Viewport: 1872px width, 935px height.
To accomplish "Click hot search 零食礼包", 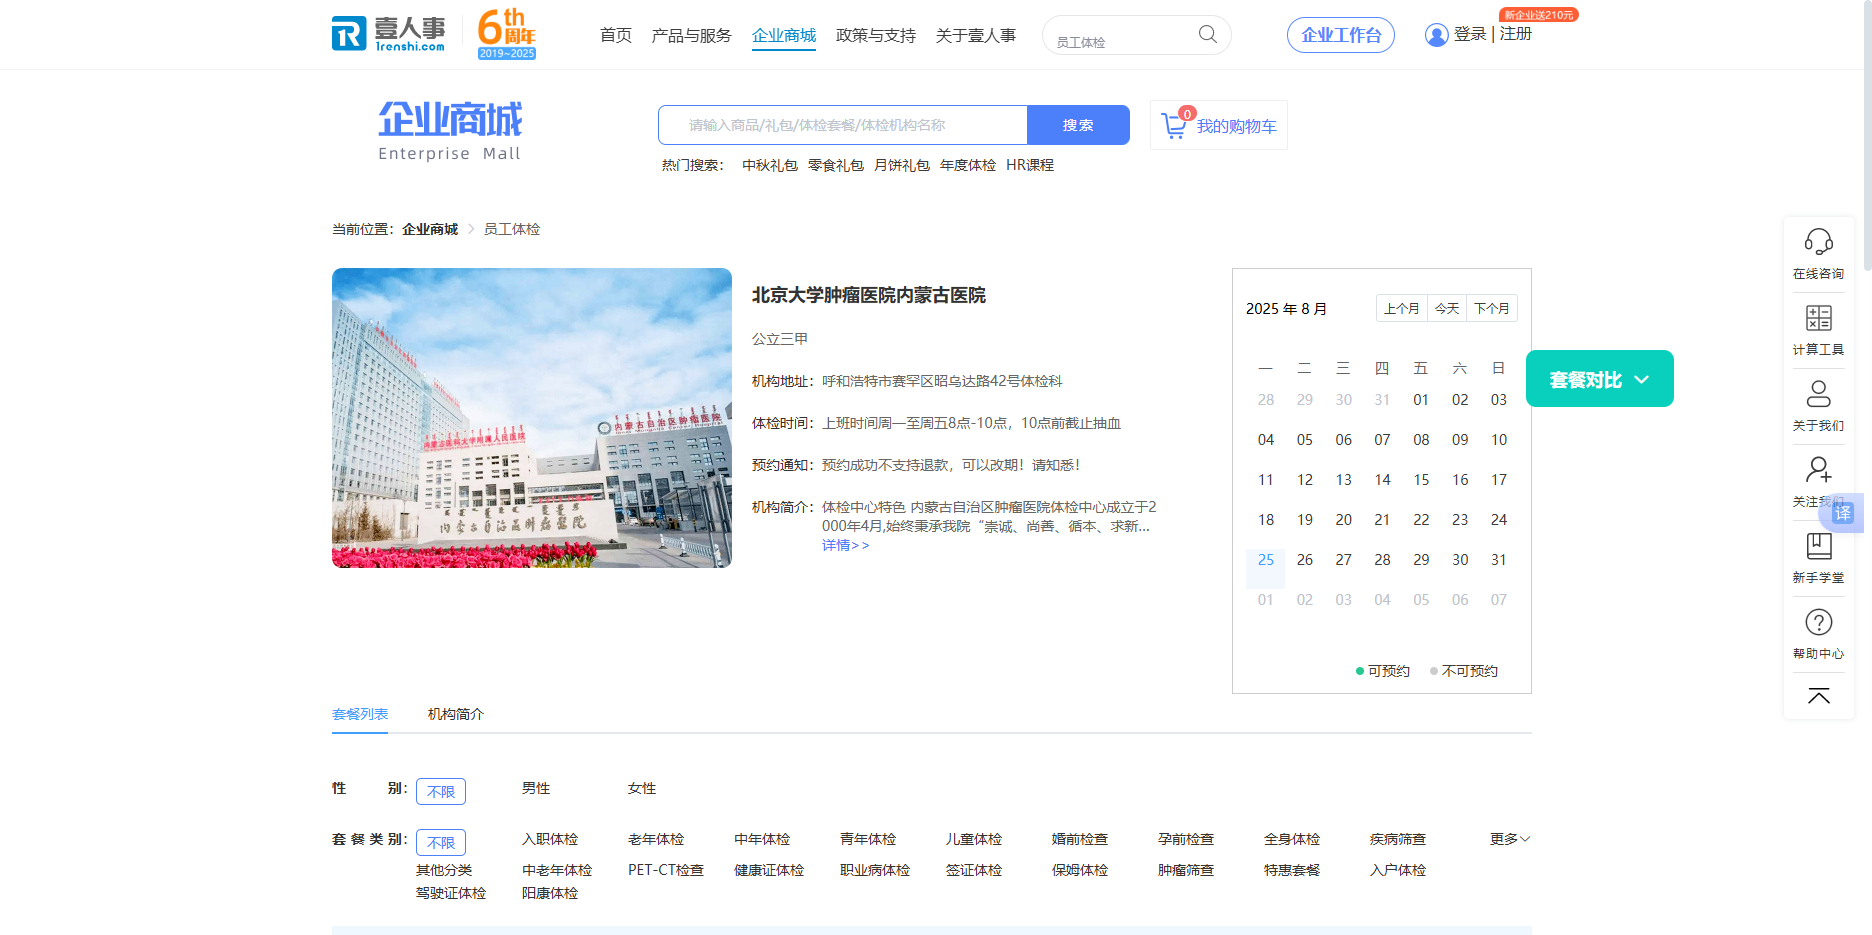I will click(836, 165).
